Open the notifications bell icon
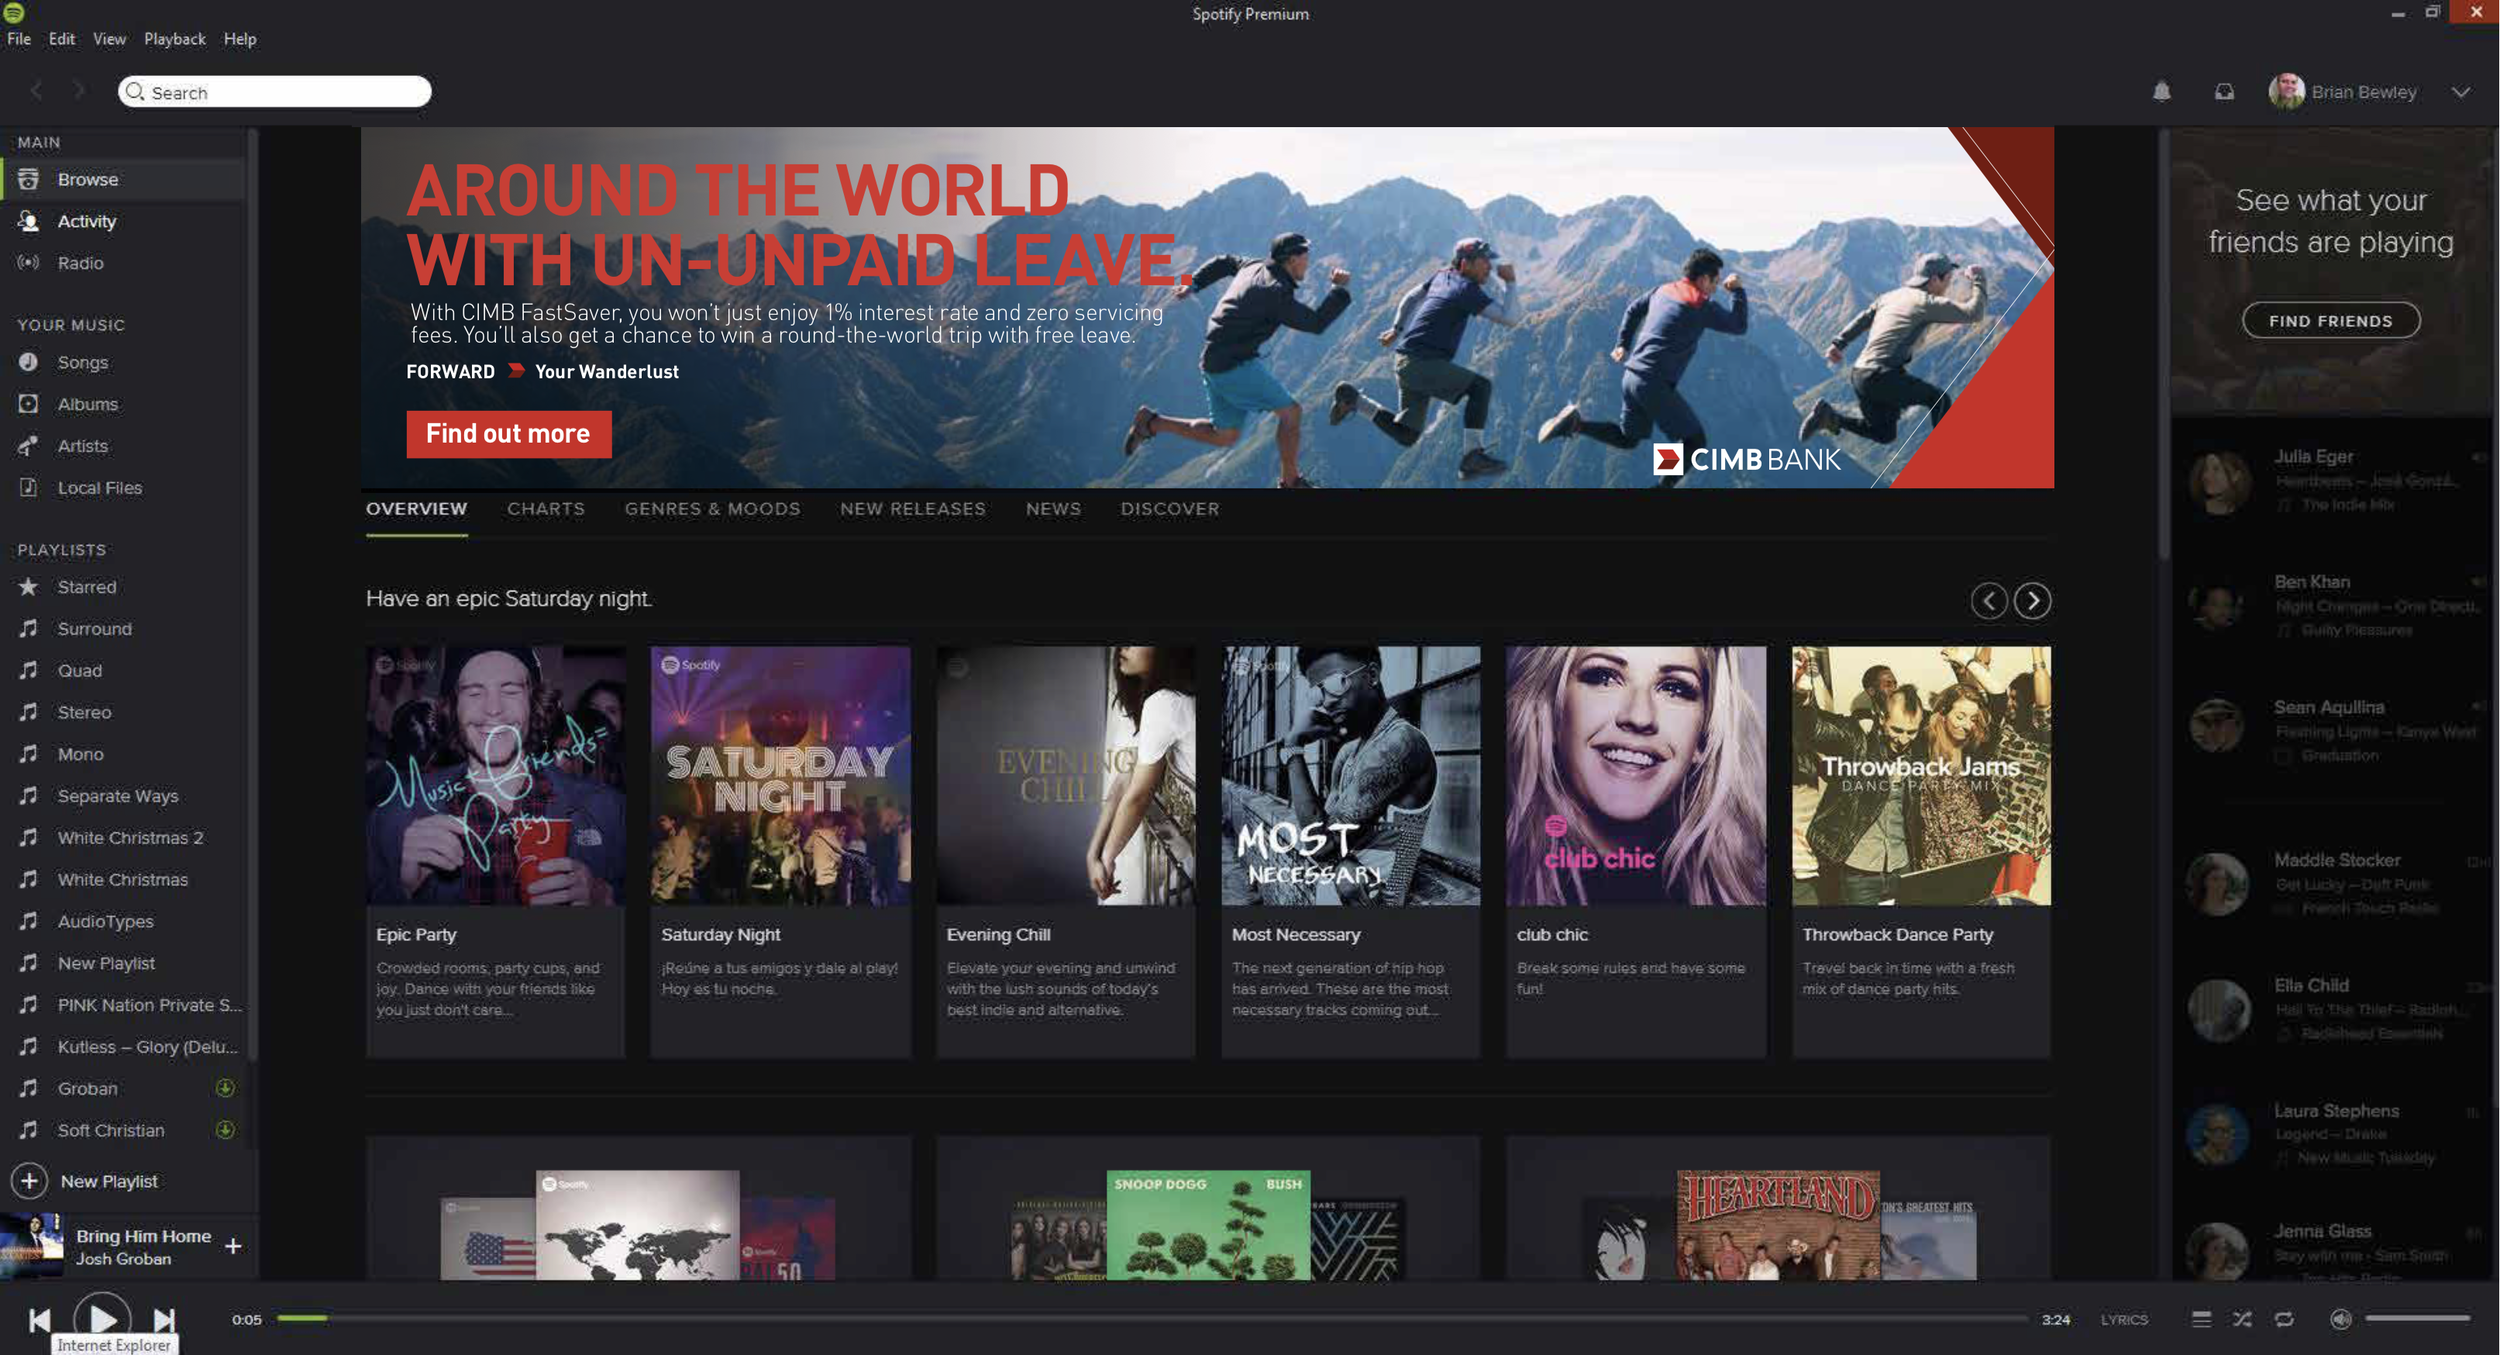The height and width of the screenshot is (1355, 2500). click(x=2161, y=92)
